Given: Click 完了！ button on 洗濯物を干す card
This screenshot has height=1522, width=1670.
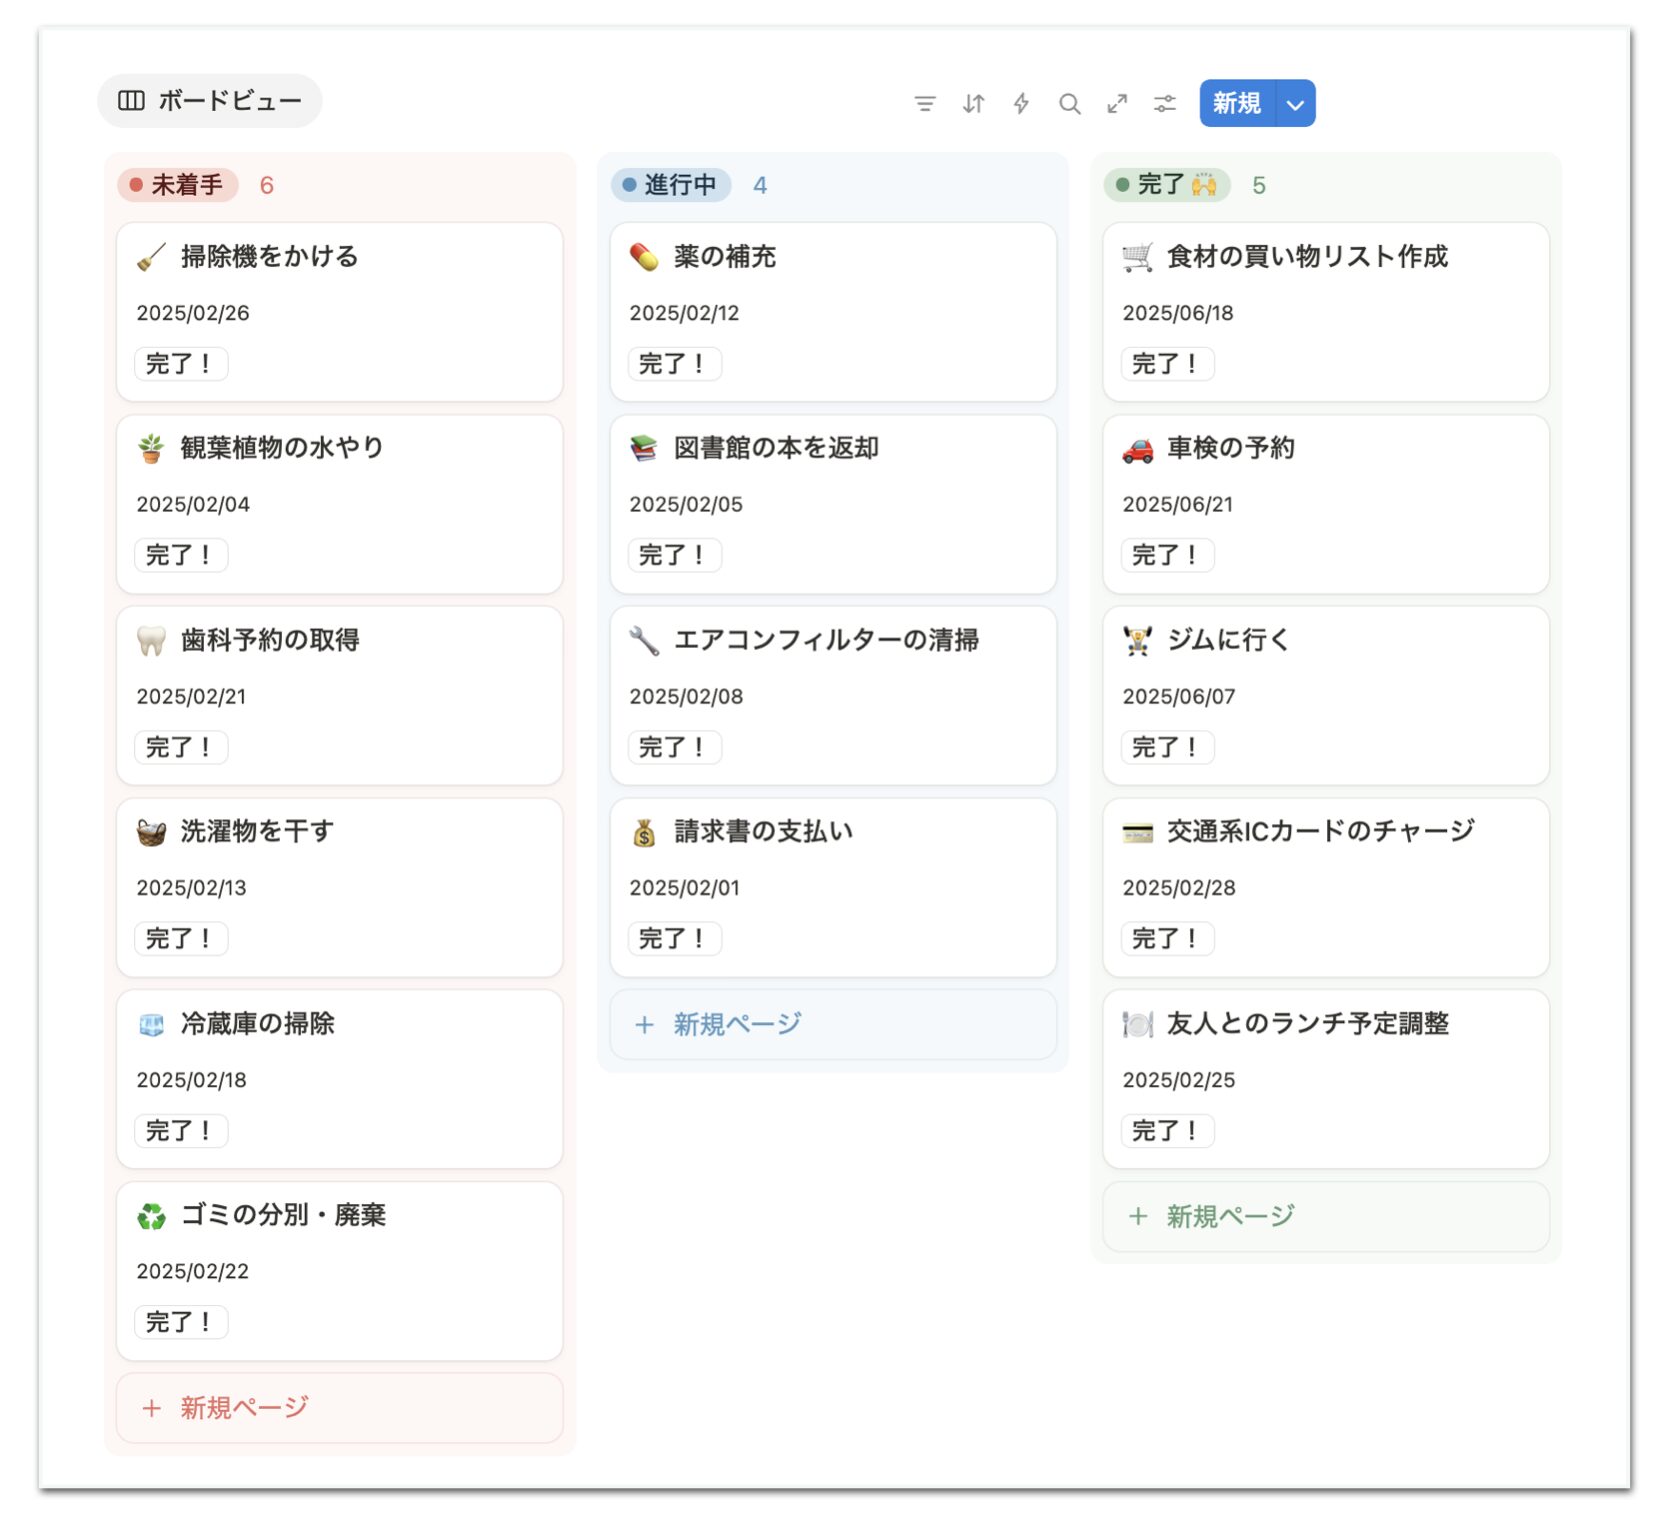Looking at the screenshot, I should (x=181, y=938).
